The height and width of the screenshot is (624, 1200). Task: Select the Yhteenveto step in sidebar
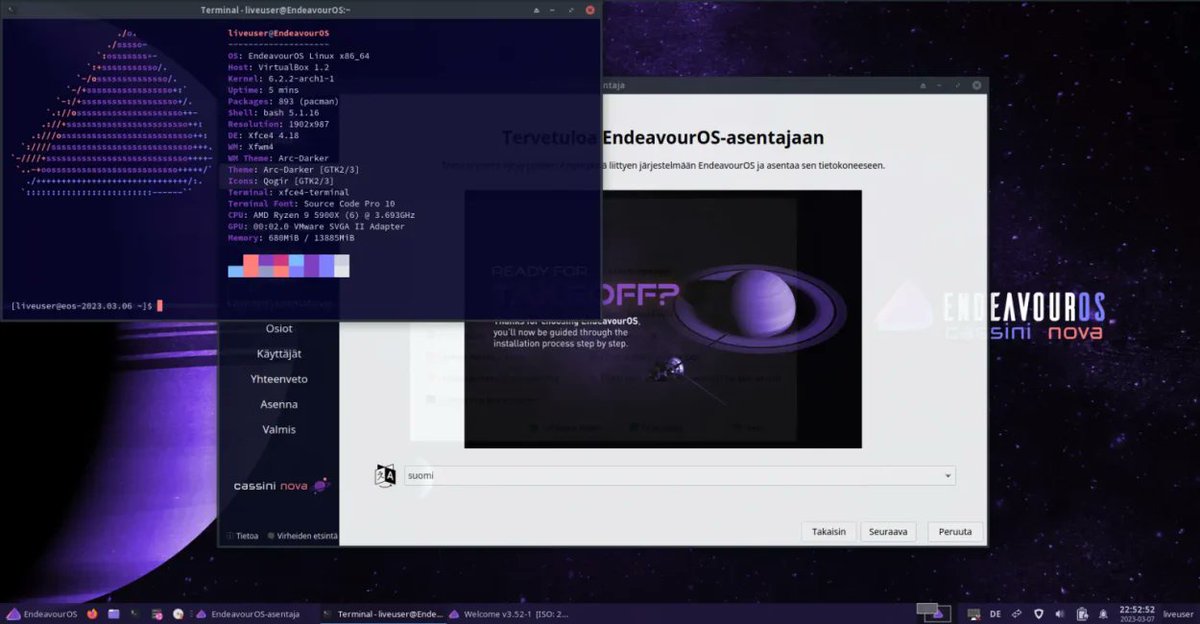[279, 379]
